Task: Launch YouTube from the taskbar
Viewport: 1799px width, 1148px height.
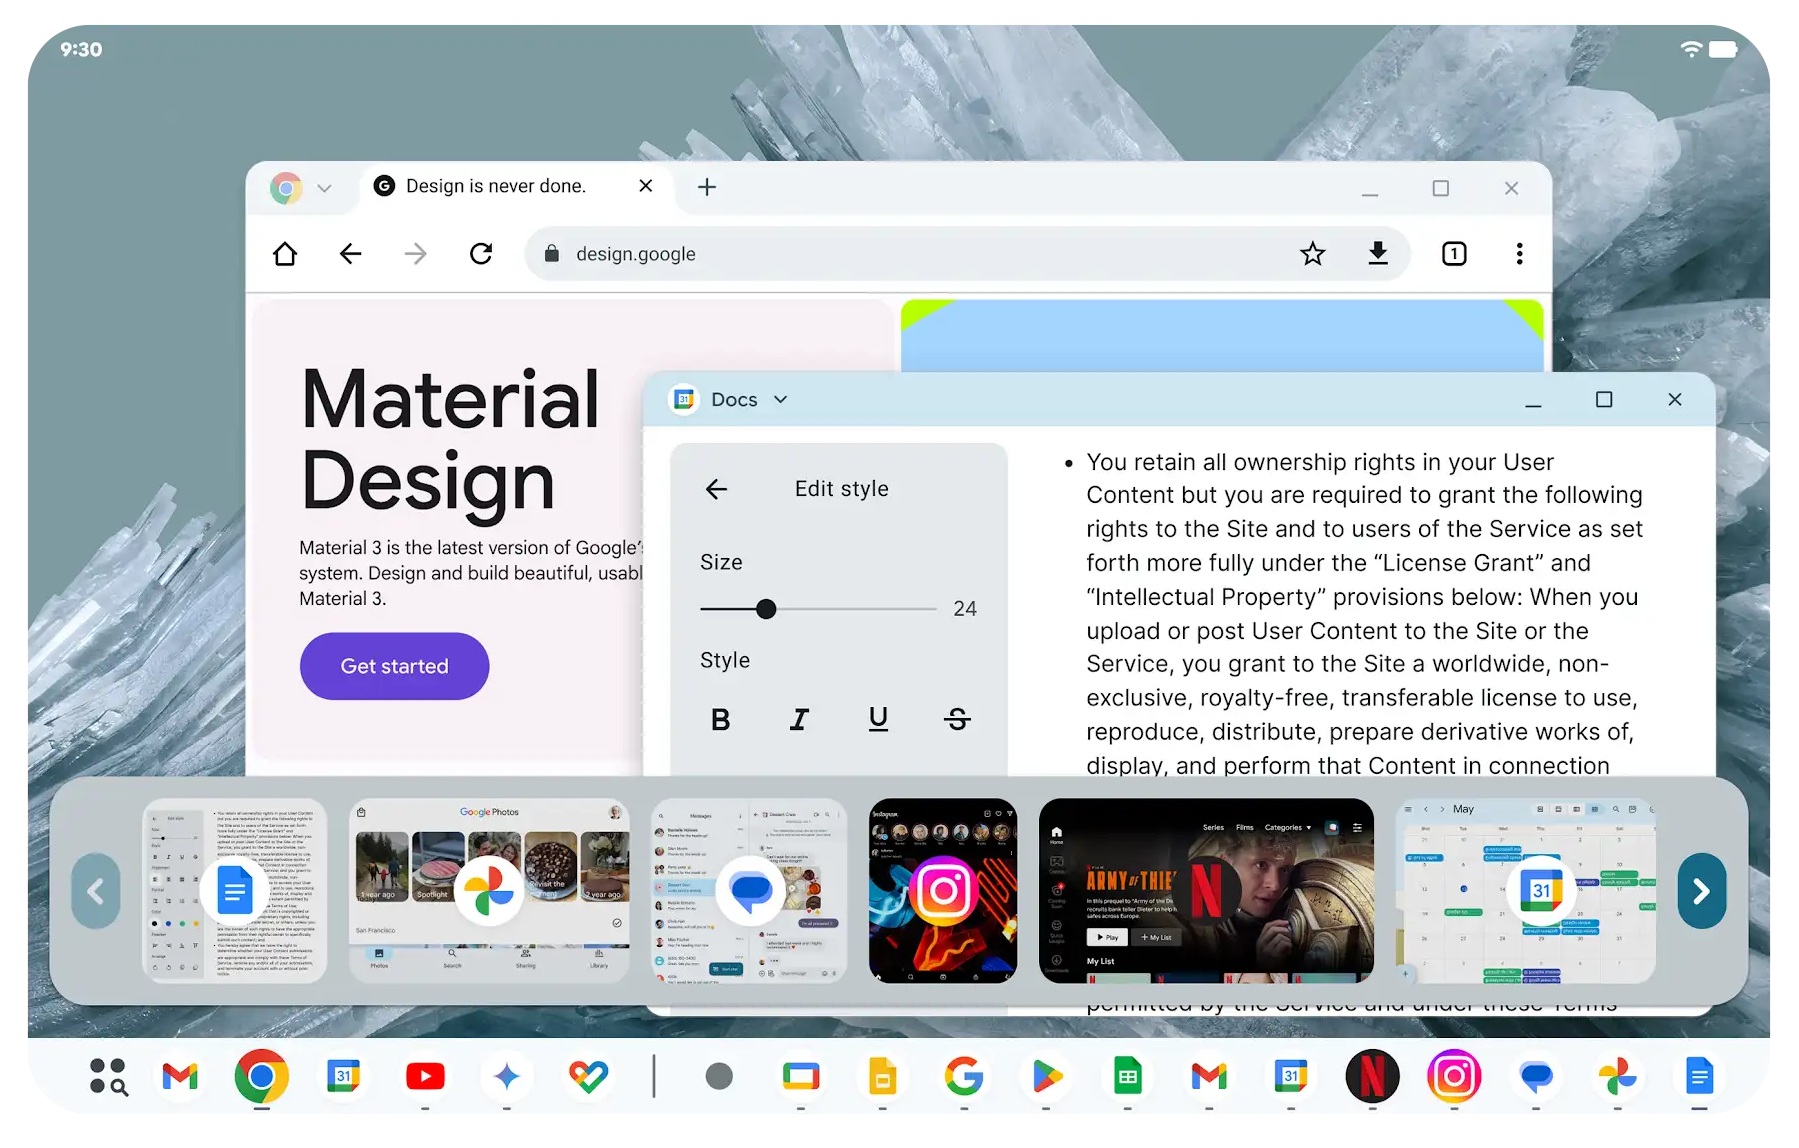Action: click(x=425, y=1077)
